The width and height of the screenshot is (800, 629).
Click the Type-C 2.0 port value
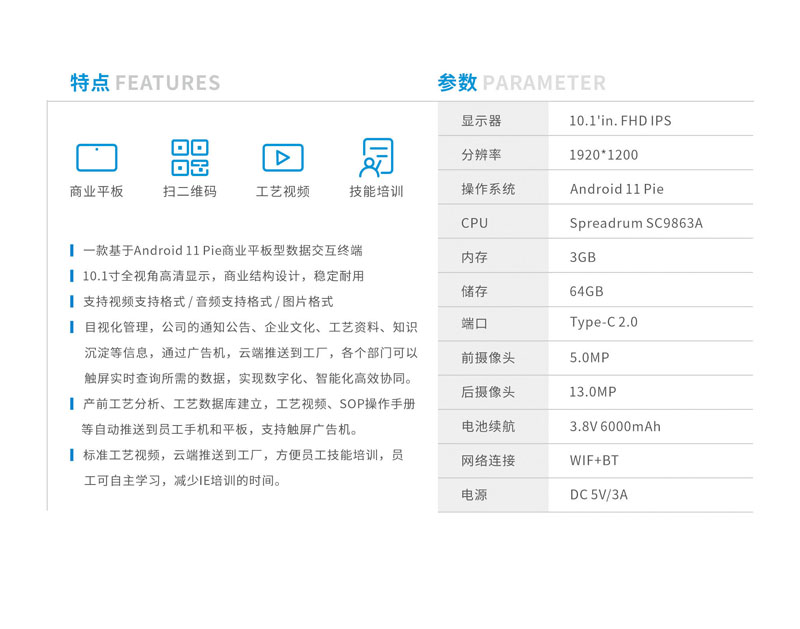(x=603, y=322)
